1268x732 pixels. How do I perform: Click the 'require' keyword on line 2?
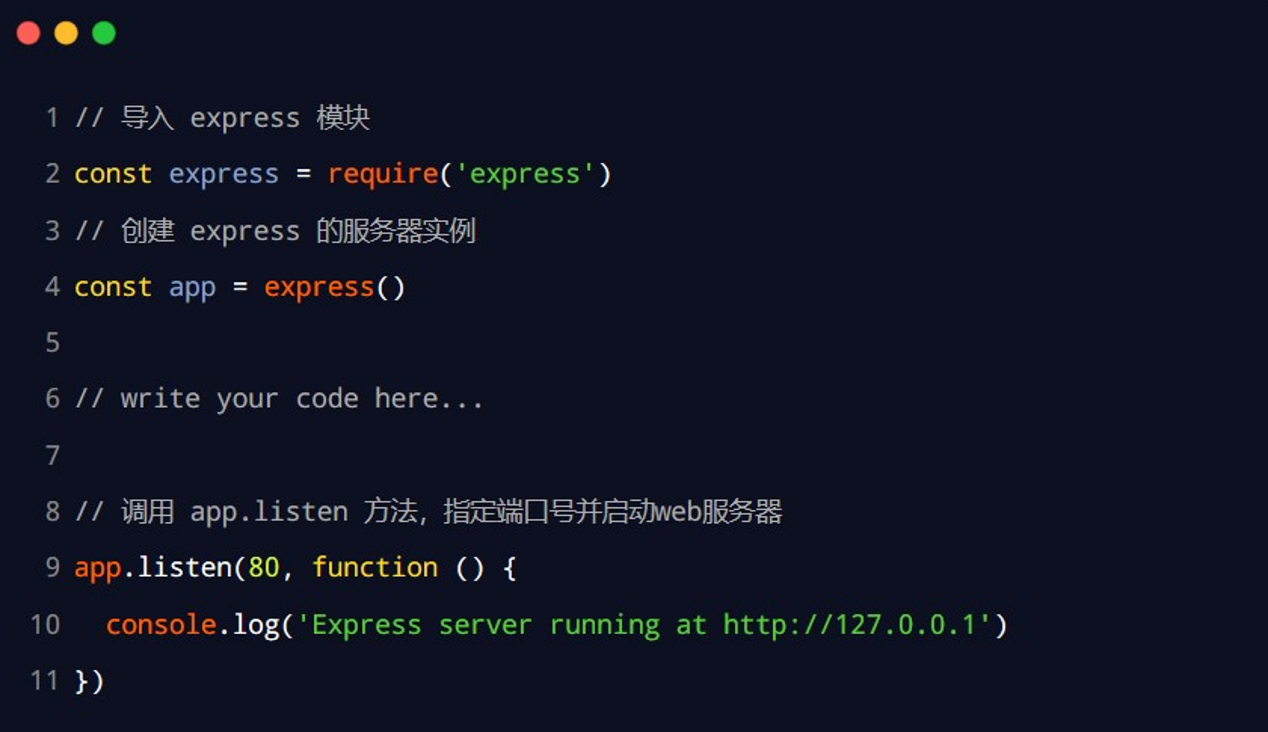pyautogui.click(x=382, y=174)
